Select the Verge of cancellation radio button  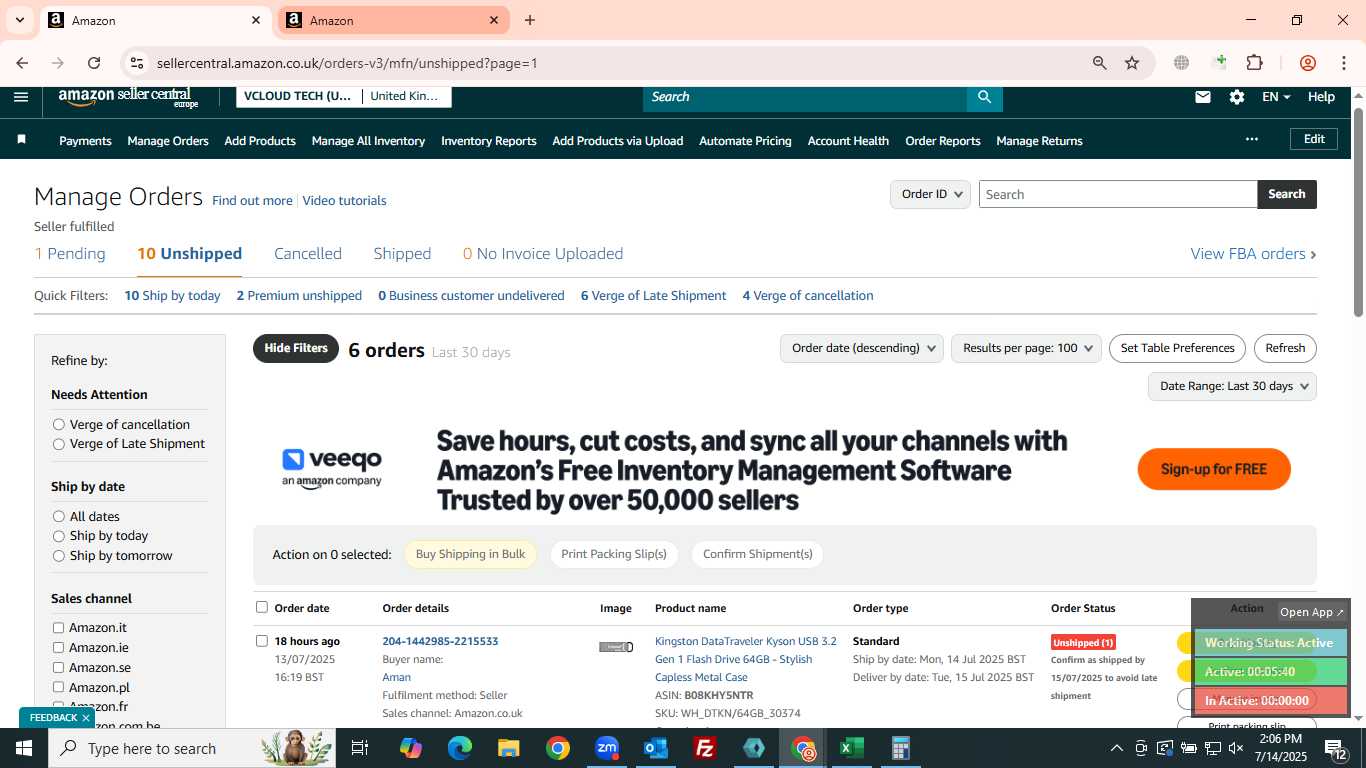pos(59,425)
